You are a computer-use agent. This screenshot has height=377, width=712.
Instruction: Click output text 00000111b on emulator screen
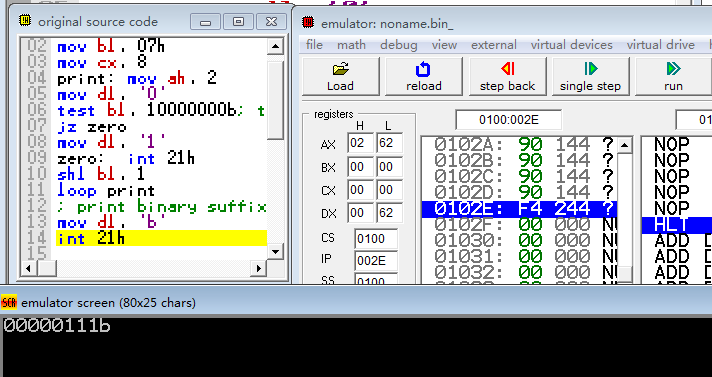[57, 326]
